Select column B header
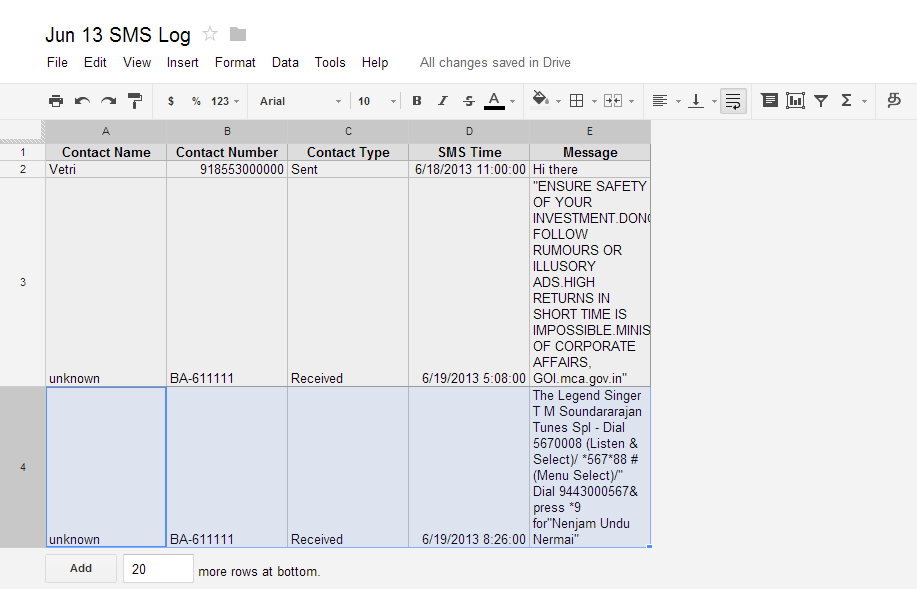The image size is (917, 589). tap(227, 132)
